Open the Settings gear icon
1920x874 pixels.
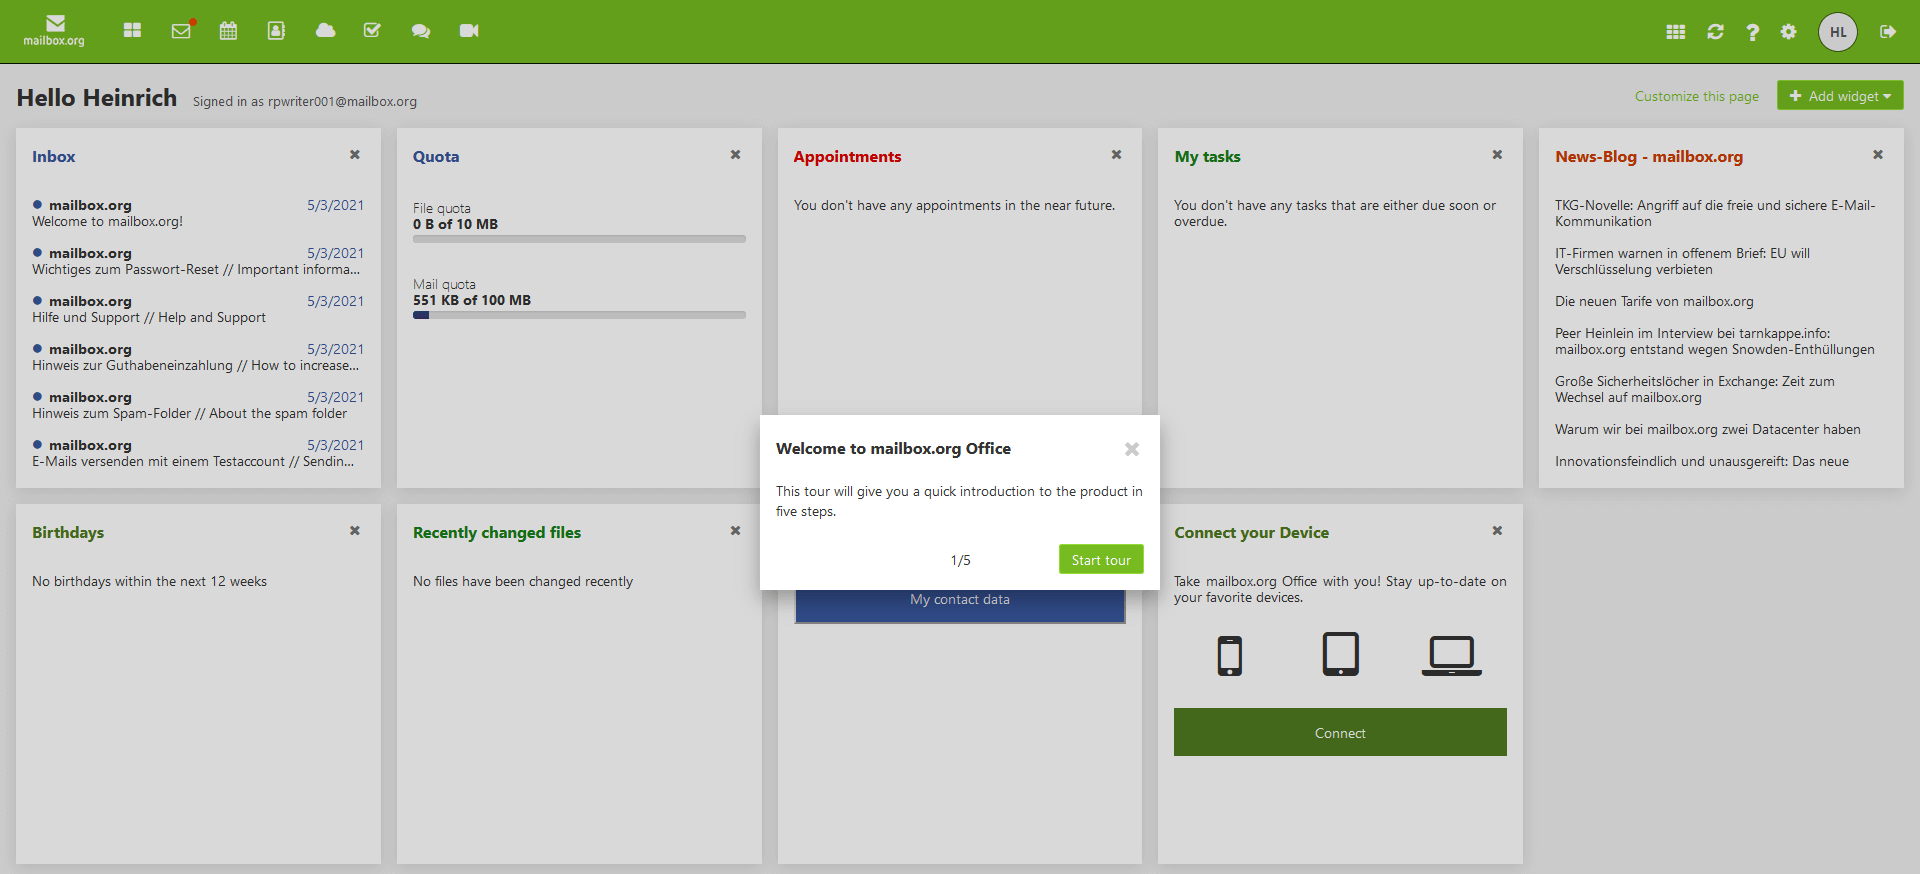(1788, 32)
